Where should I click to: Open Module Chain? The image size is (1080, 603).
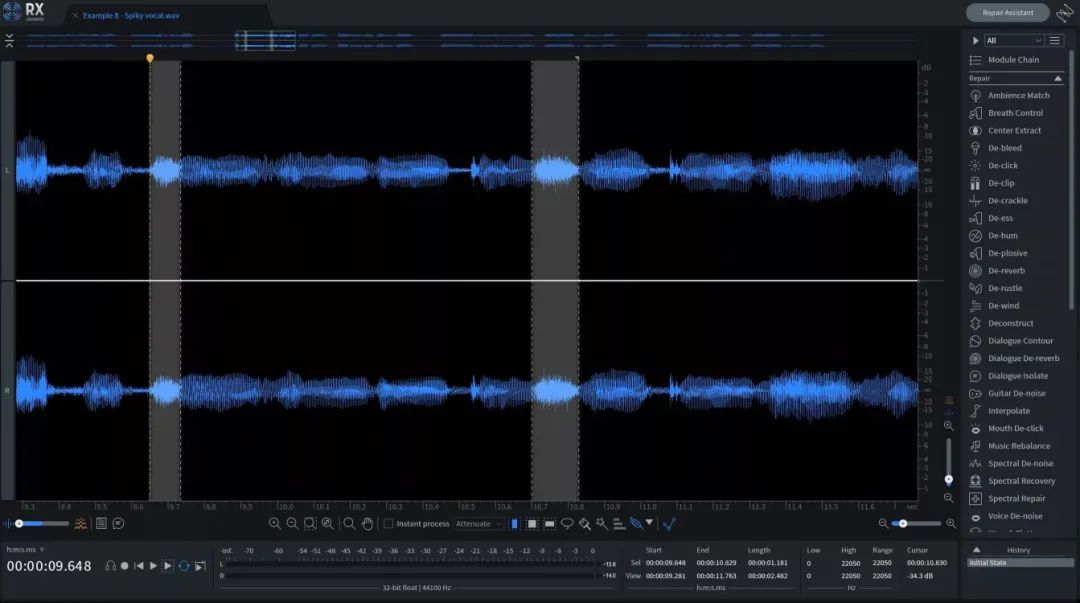point(1005,60)
